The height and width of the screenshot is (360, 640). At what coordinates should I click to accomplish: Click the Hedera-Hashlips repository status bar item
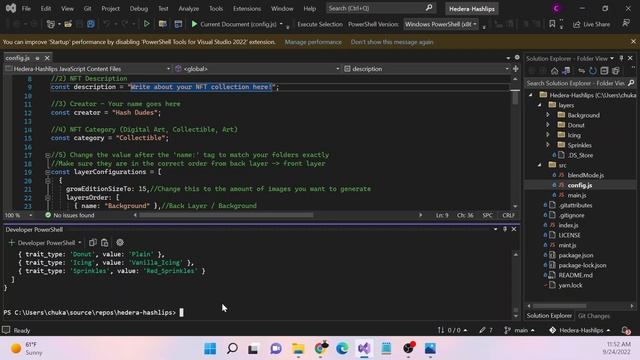pos(579,330)
